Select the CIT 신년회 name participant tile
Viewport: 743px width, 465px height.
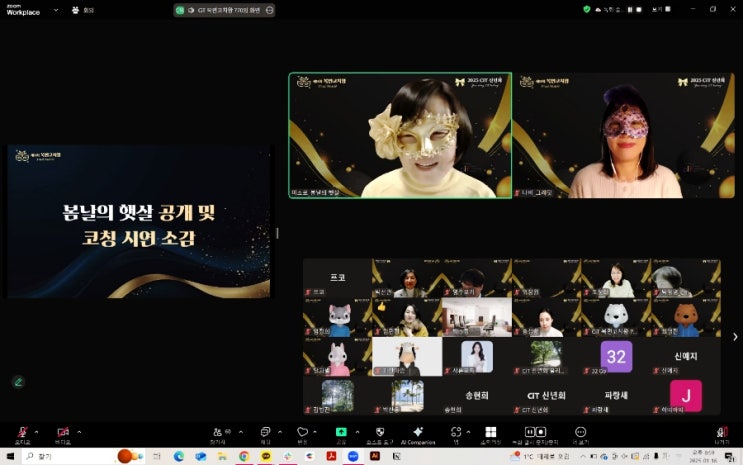coord(546,395)
